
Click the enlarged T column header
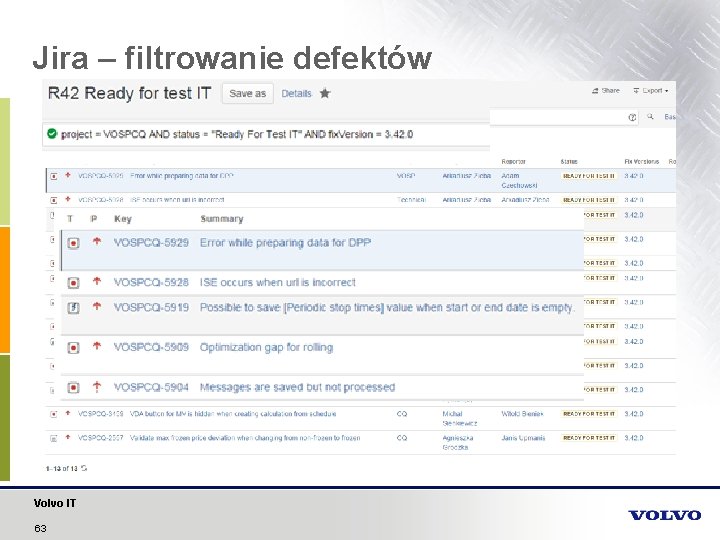point(70,219)
